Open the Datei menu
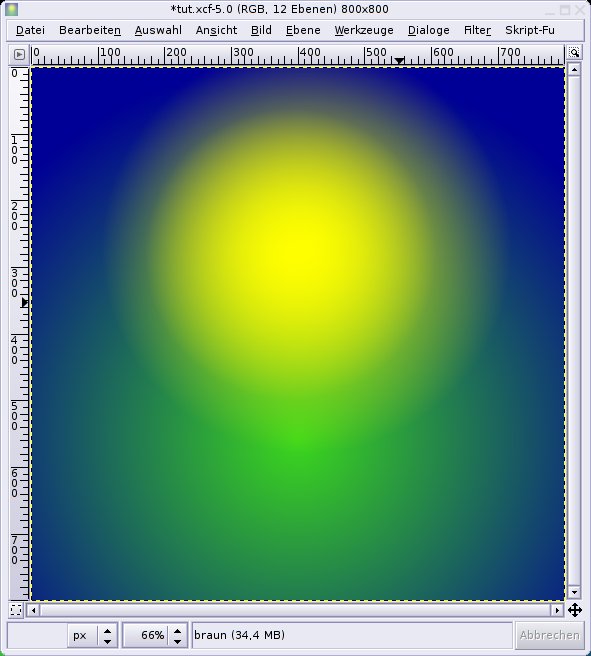 [30, 30]
